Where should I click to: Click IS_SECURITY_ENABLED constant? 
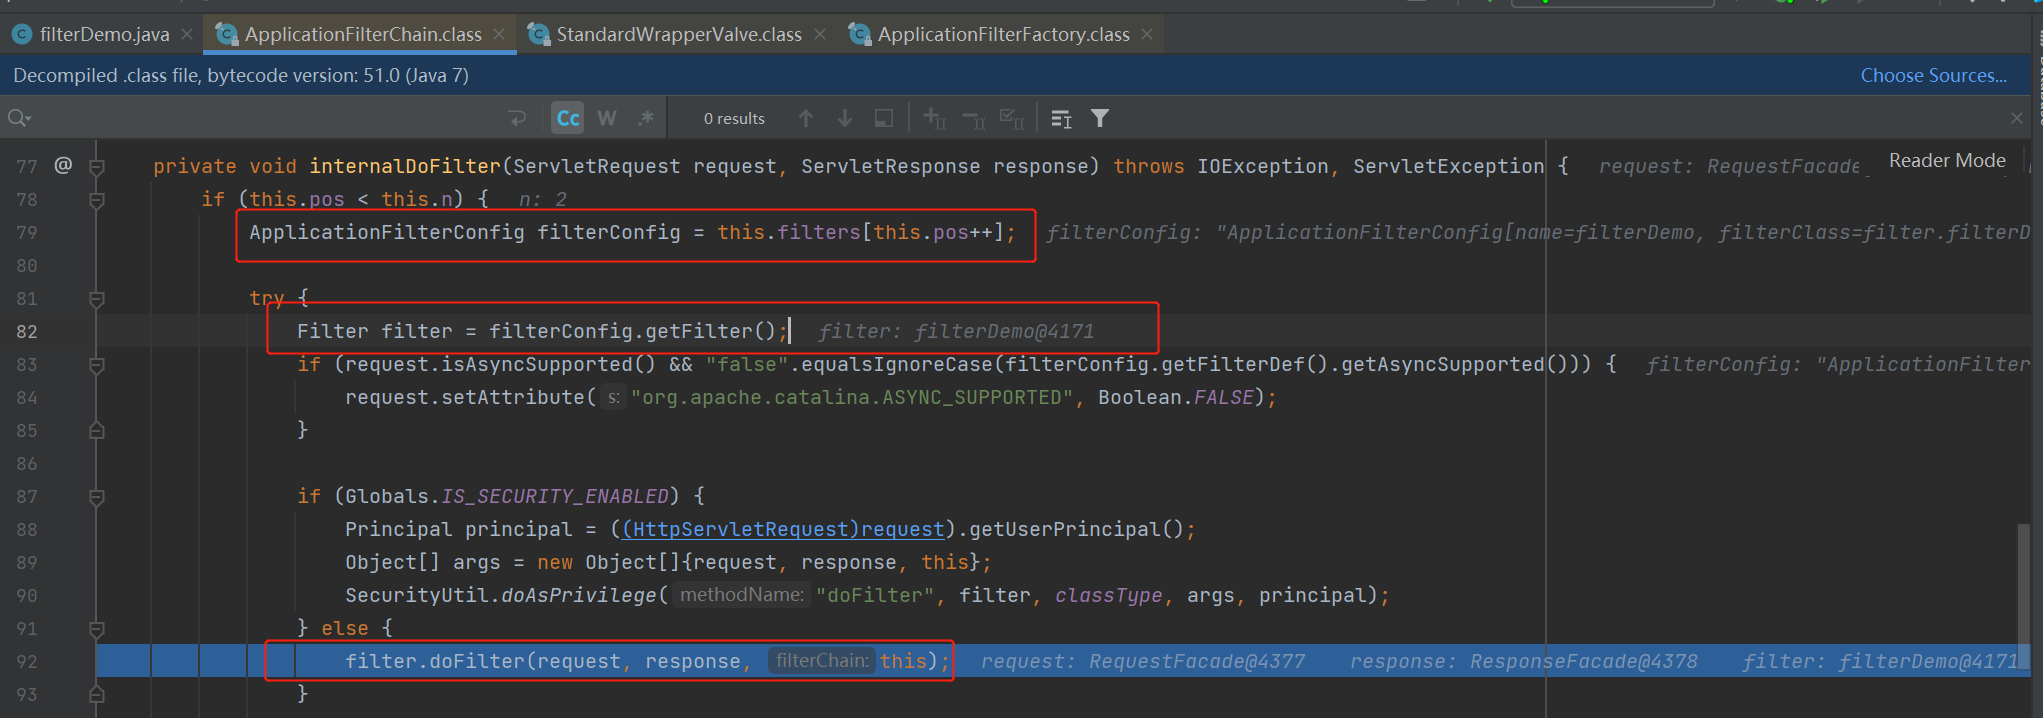coord(555,496)
